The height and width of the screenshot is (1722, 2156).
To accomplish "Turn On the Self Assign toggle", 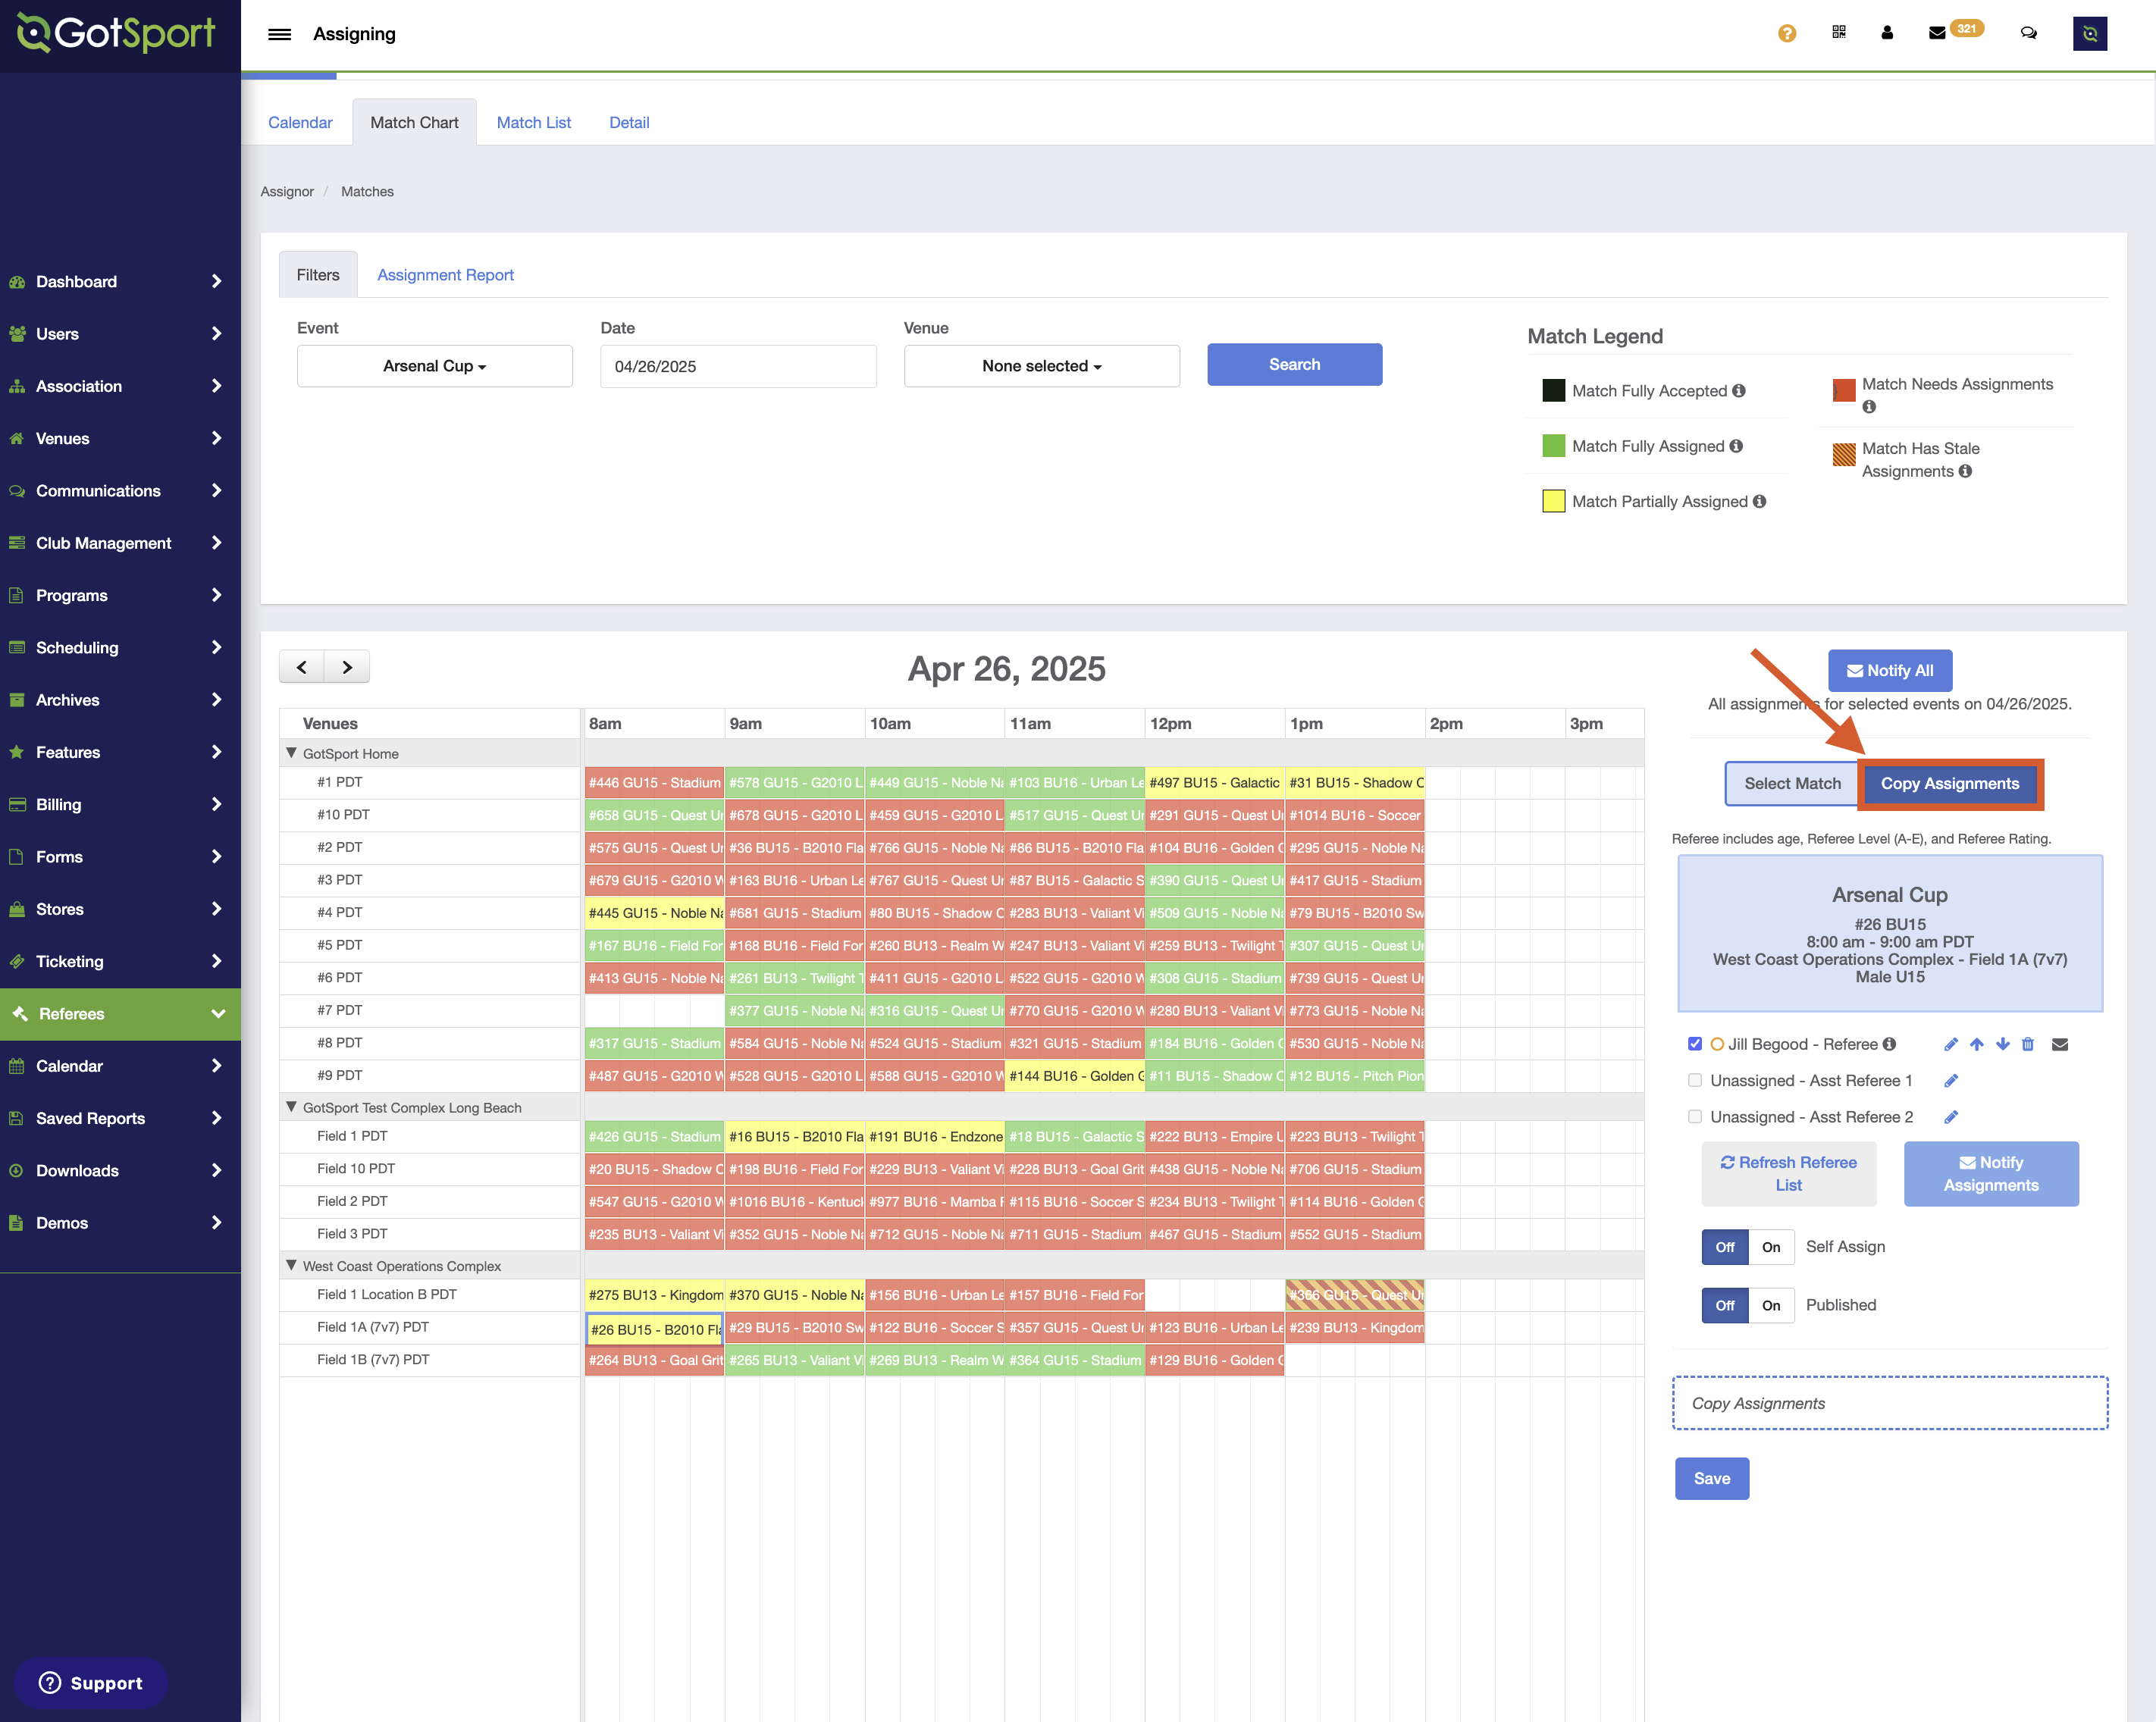I will 1770,1247.
